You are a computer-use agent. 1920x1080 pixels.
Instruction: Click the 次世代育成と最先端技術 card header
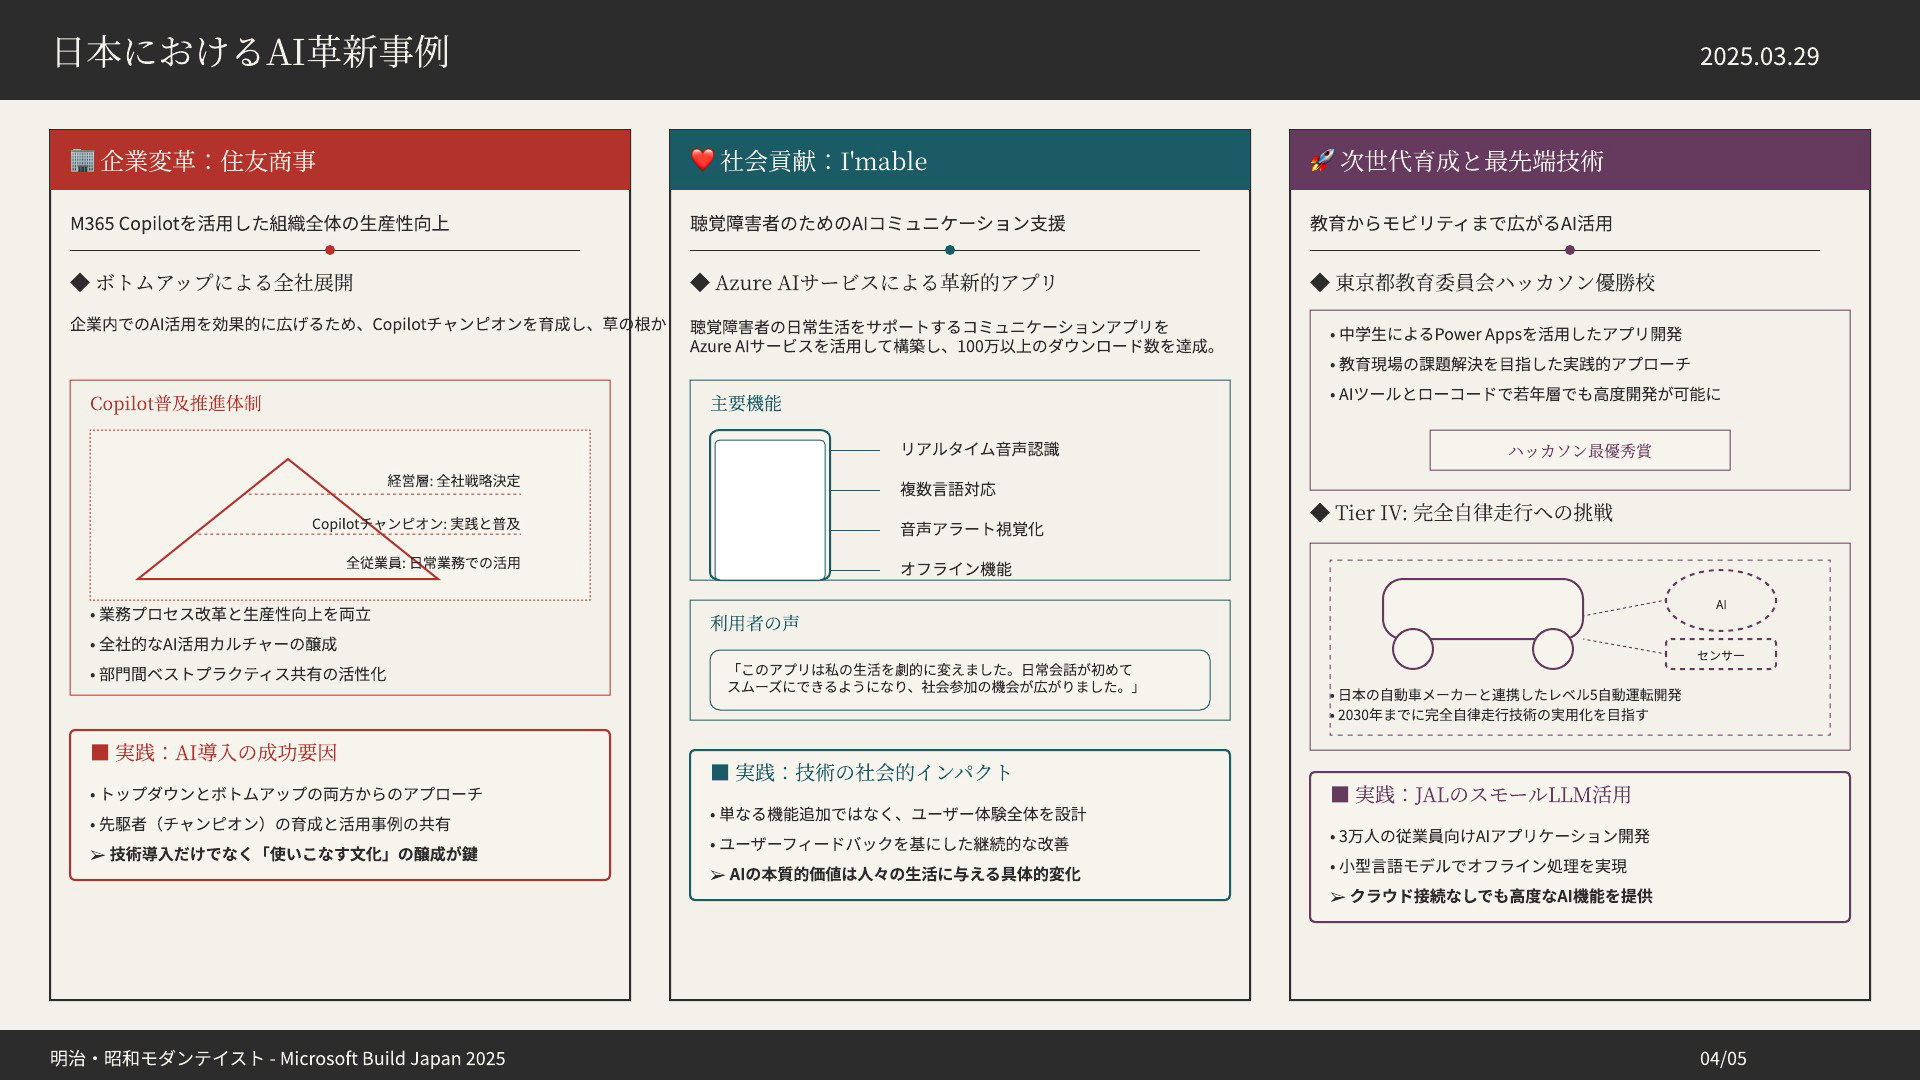[1580, 160]
